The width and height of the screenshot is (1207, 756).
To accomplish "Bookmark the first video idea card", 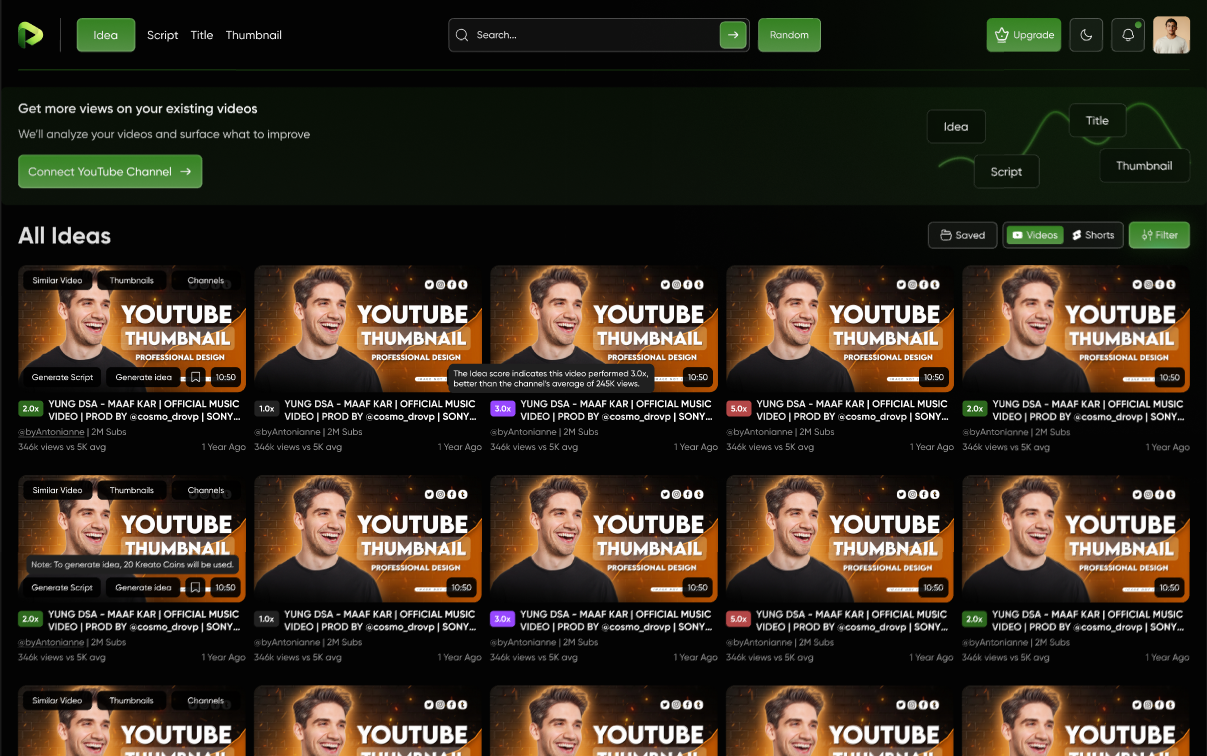I will coord(196,377).
